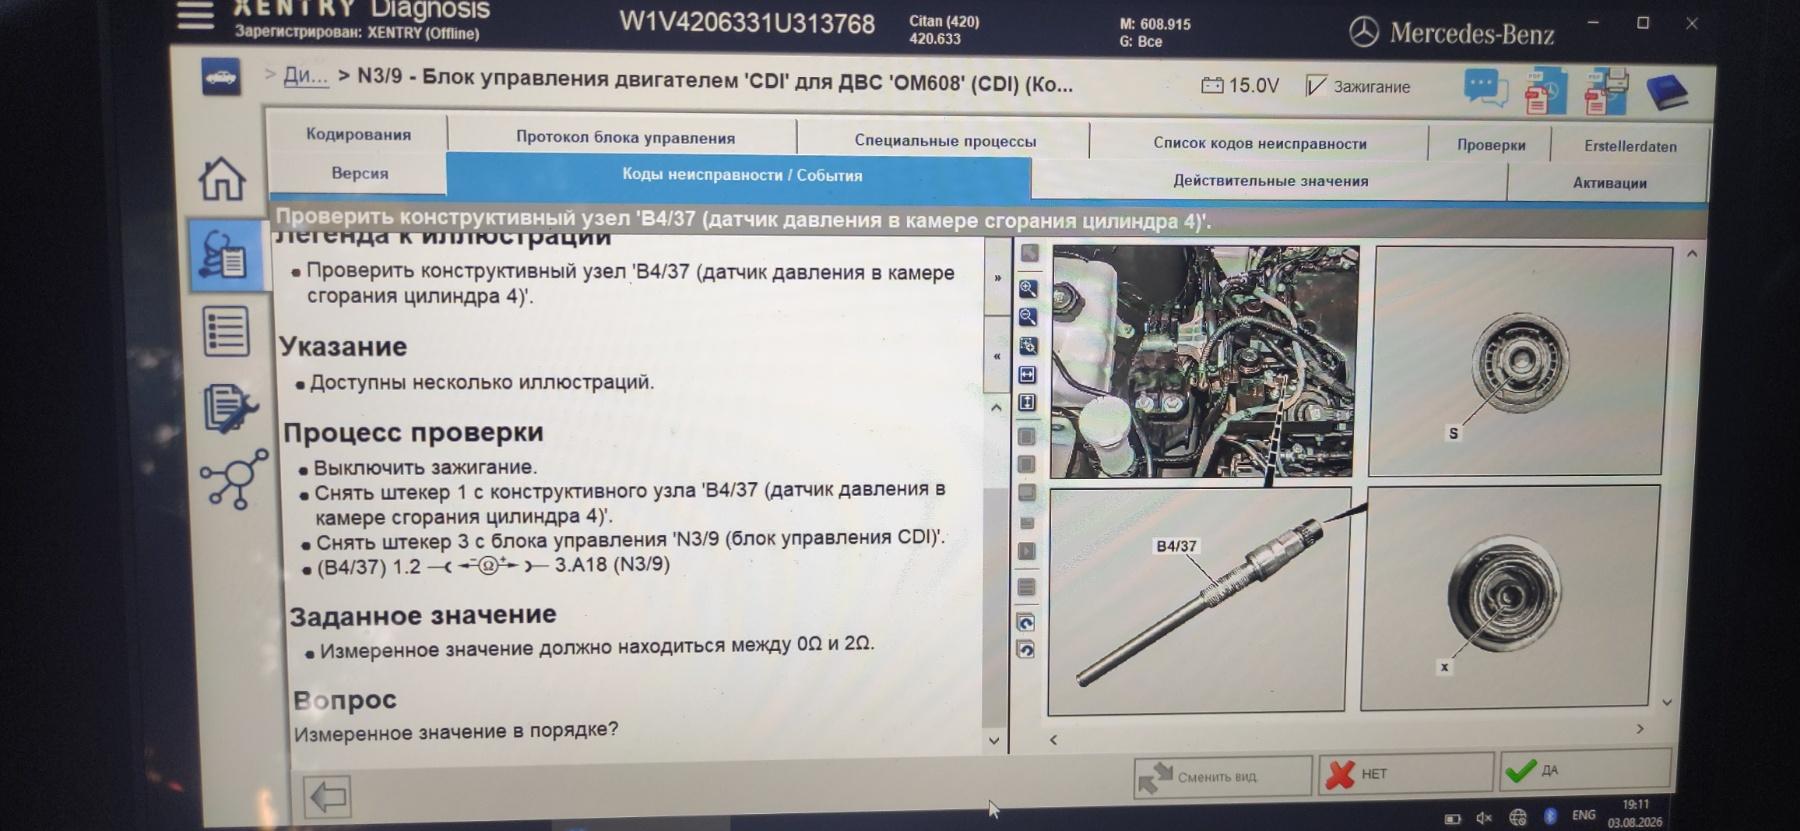The height and width of the screenshot is (831, 1800).
Task: Open the network globe tray icon
Action: point(1518,817)
